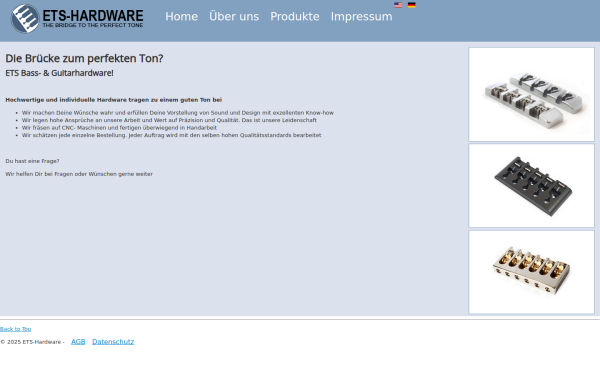
Task: Click text 'Du hast eine Frage?'
Action: (x=33, y=161)
